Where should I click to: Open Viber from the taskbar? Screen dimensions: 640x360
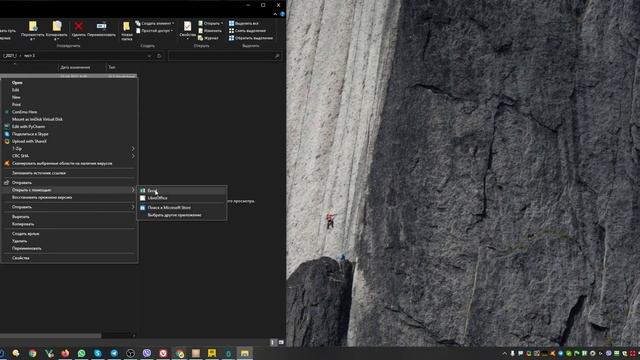(147, 353)
